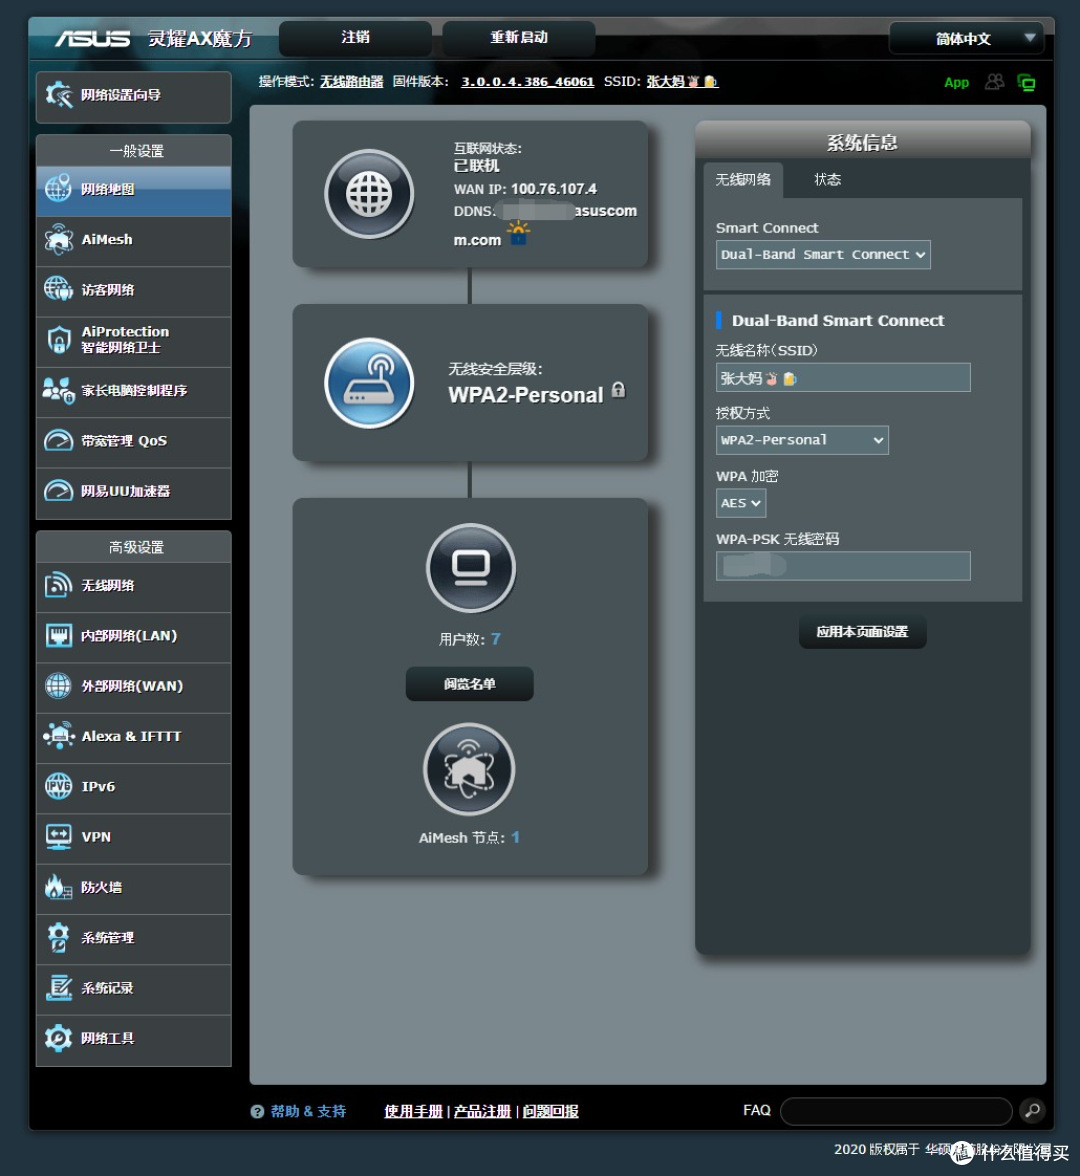Open the Smart Connect dropdown

(x=823, y=254)
